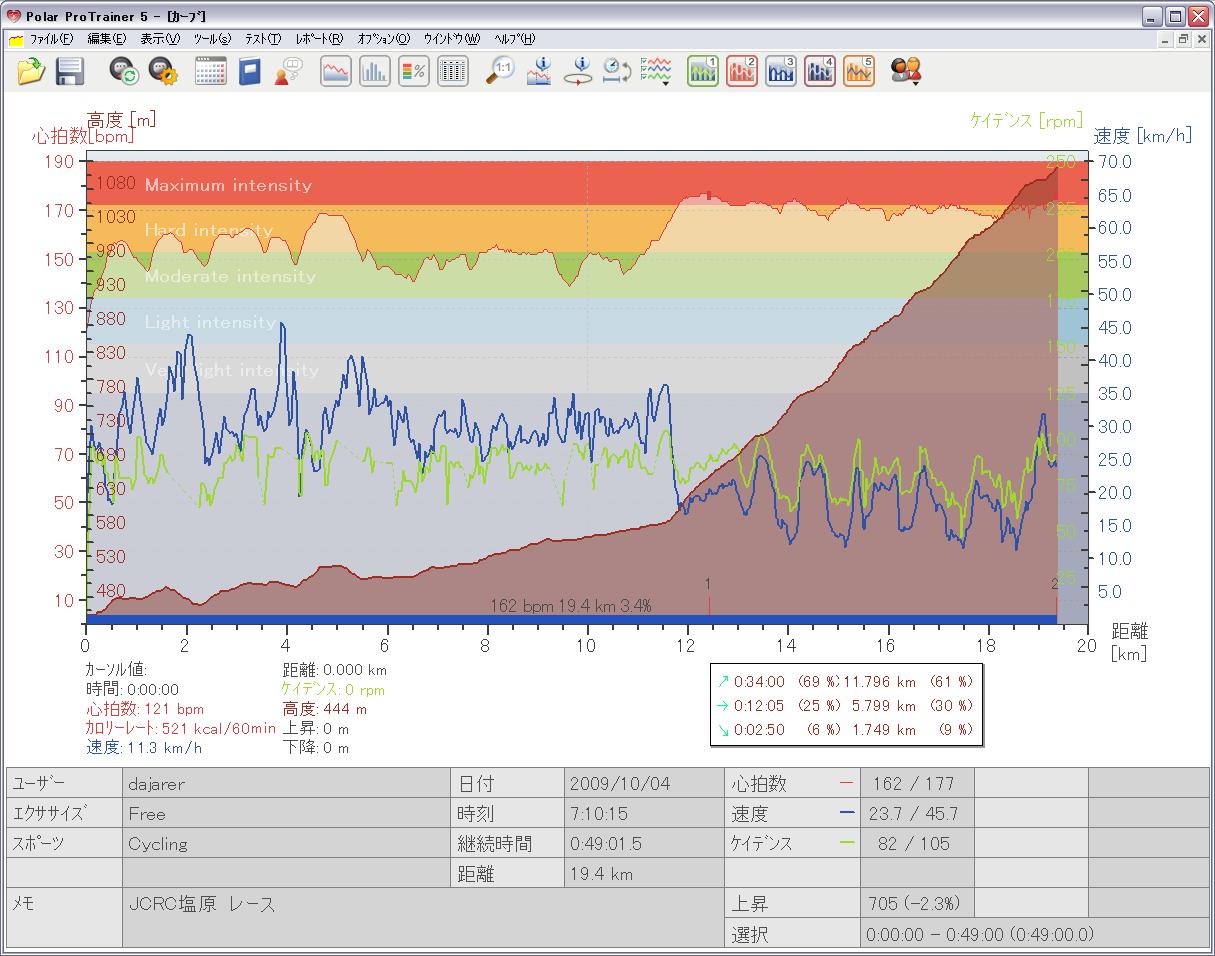The height and width of the screenshot is (956, 1215).
Task: Select graph layout 2 red icon
Action: 742,71
